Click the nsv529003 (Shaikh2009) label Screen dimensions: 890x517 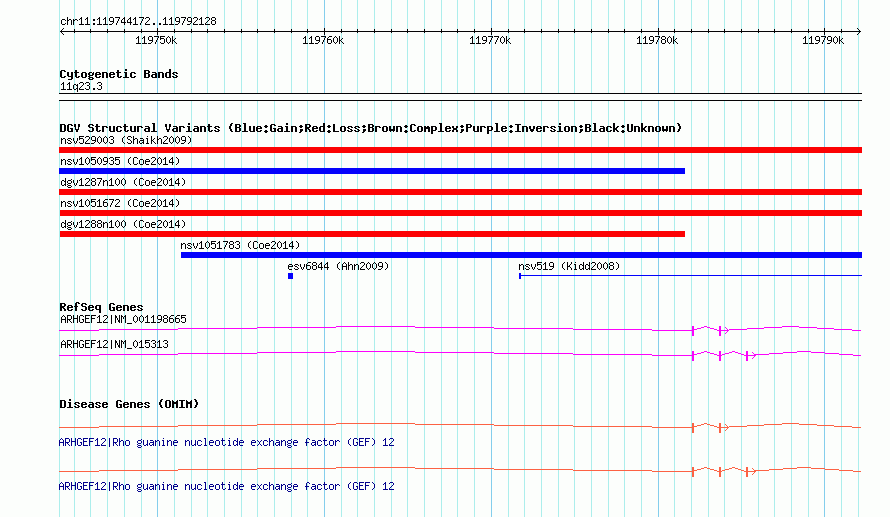coord(126,140)
